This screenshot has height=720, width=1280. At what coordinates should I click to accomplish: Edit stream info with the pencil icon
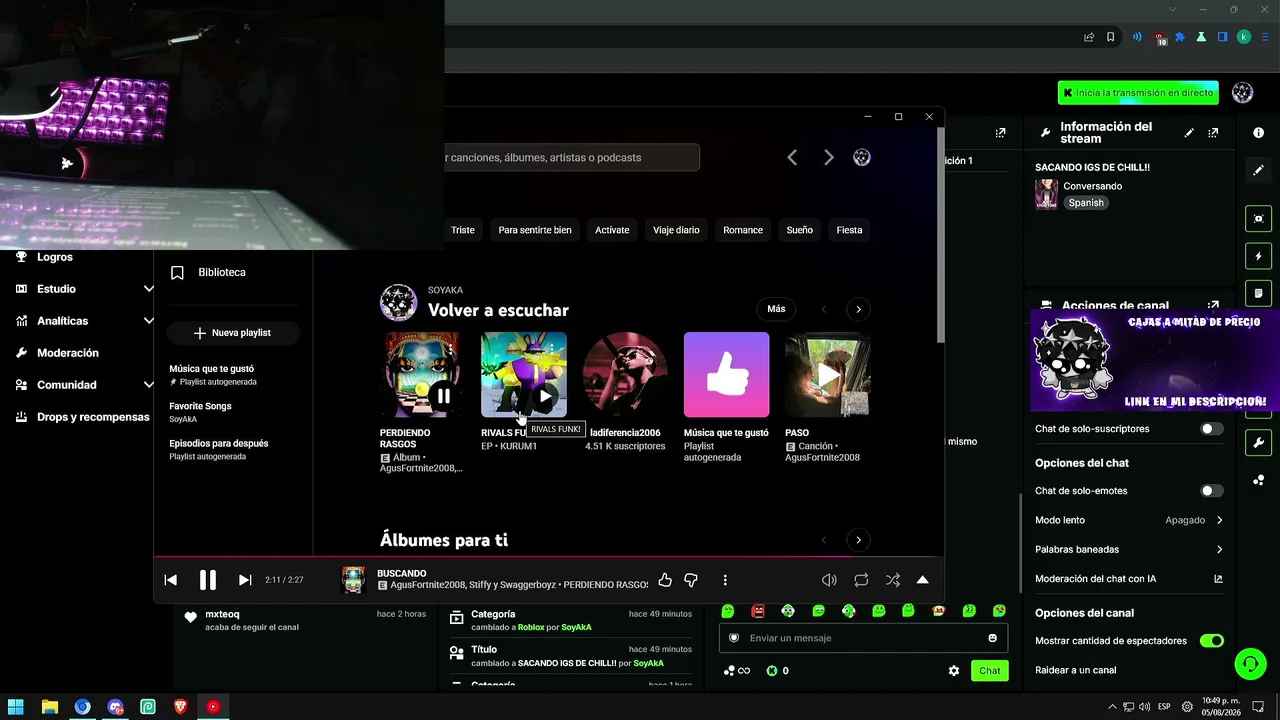click(1189, 133)
